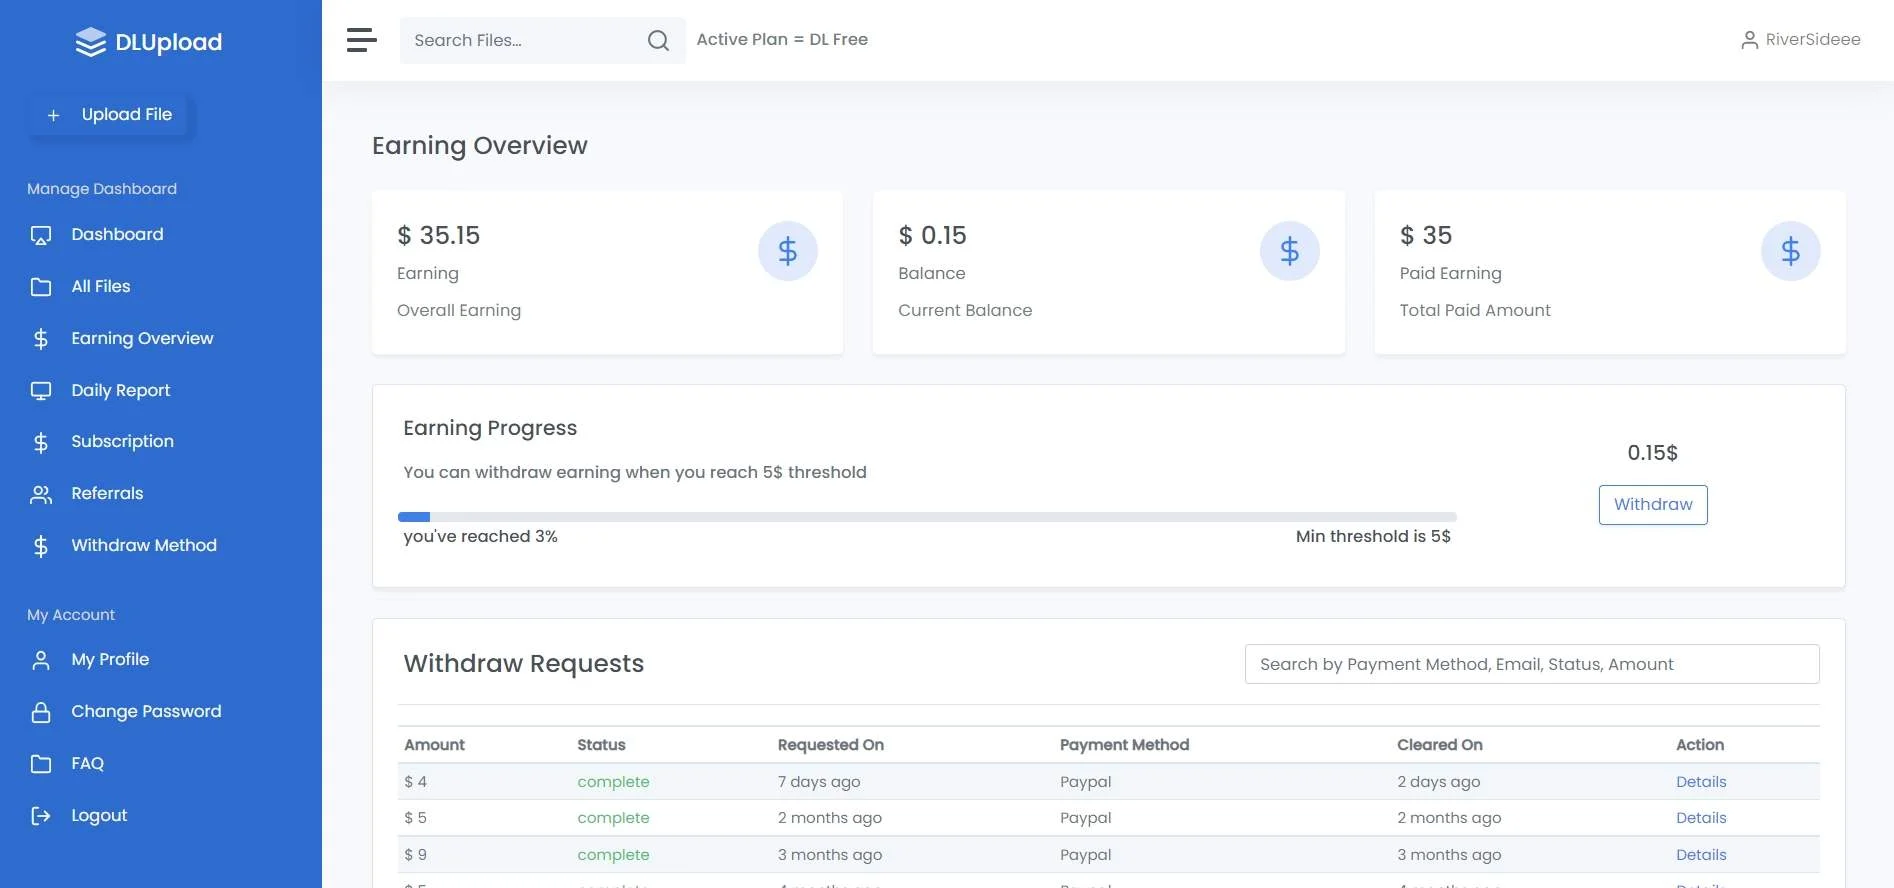Click 'Active Plan = DL Free' text
The image size is (1894, 888).
point(782,39)
